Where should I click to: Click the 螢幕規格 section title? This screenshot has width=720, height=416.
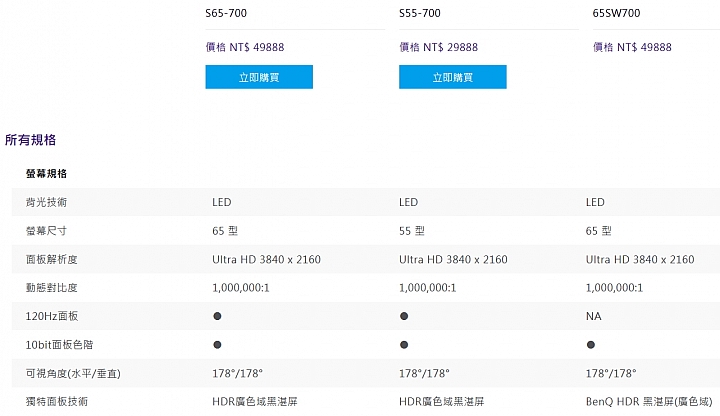46,174
